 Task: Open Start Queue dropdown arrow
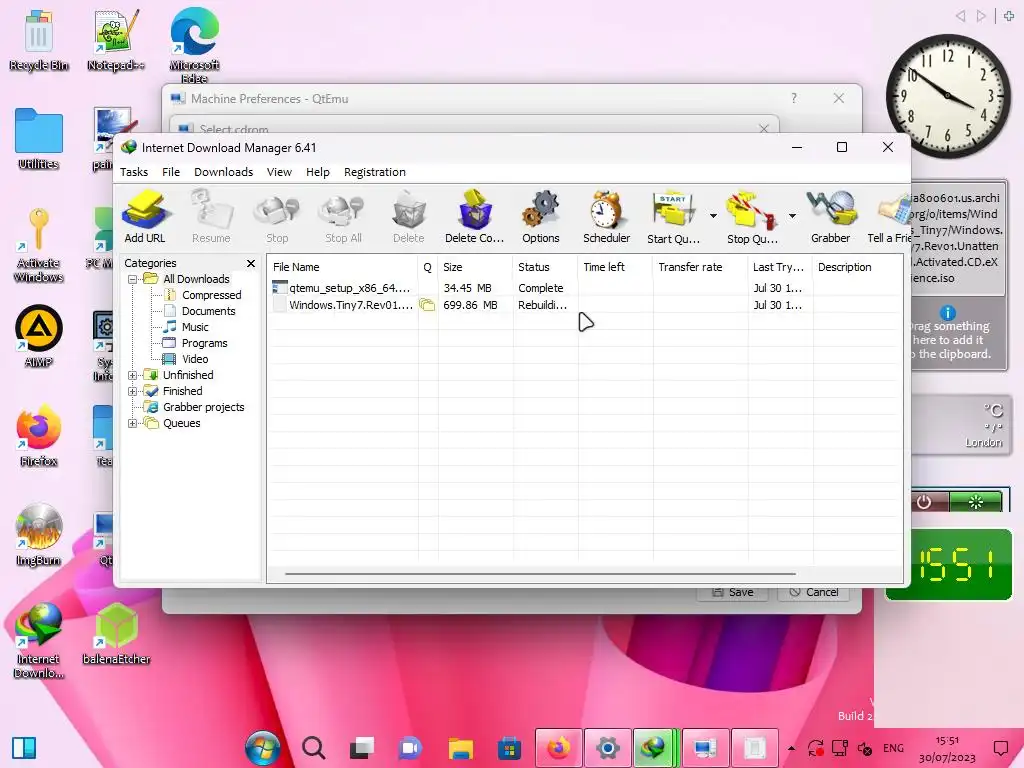pyautogui.click(x=713, y=216)
